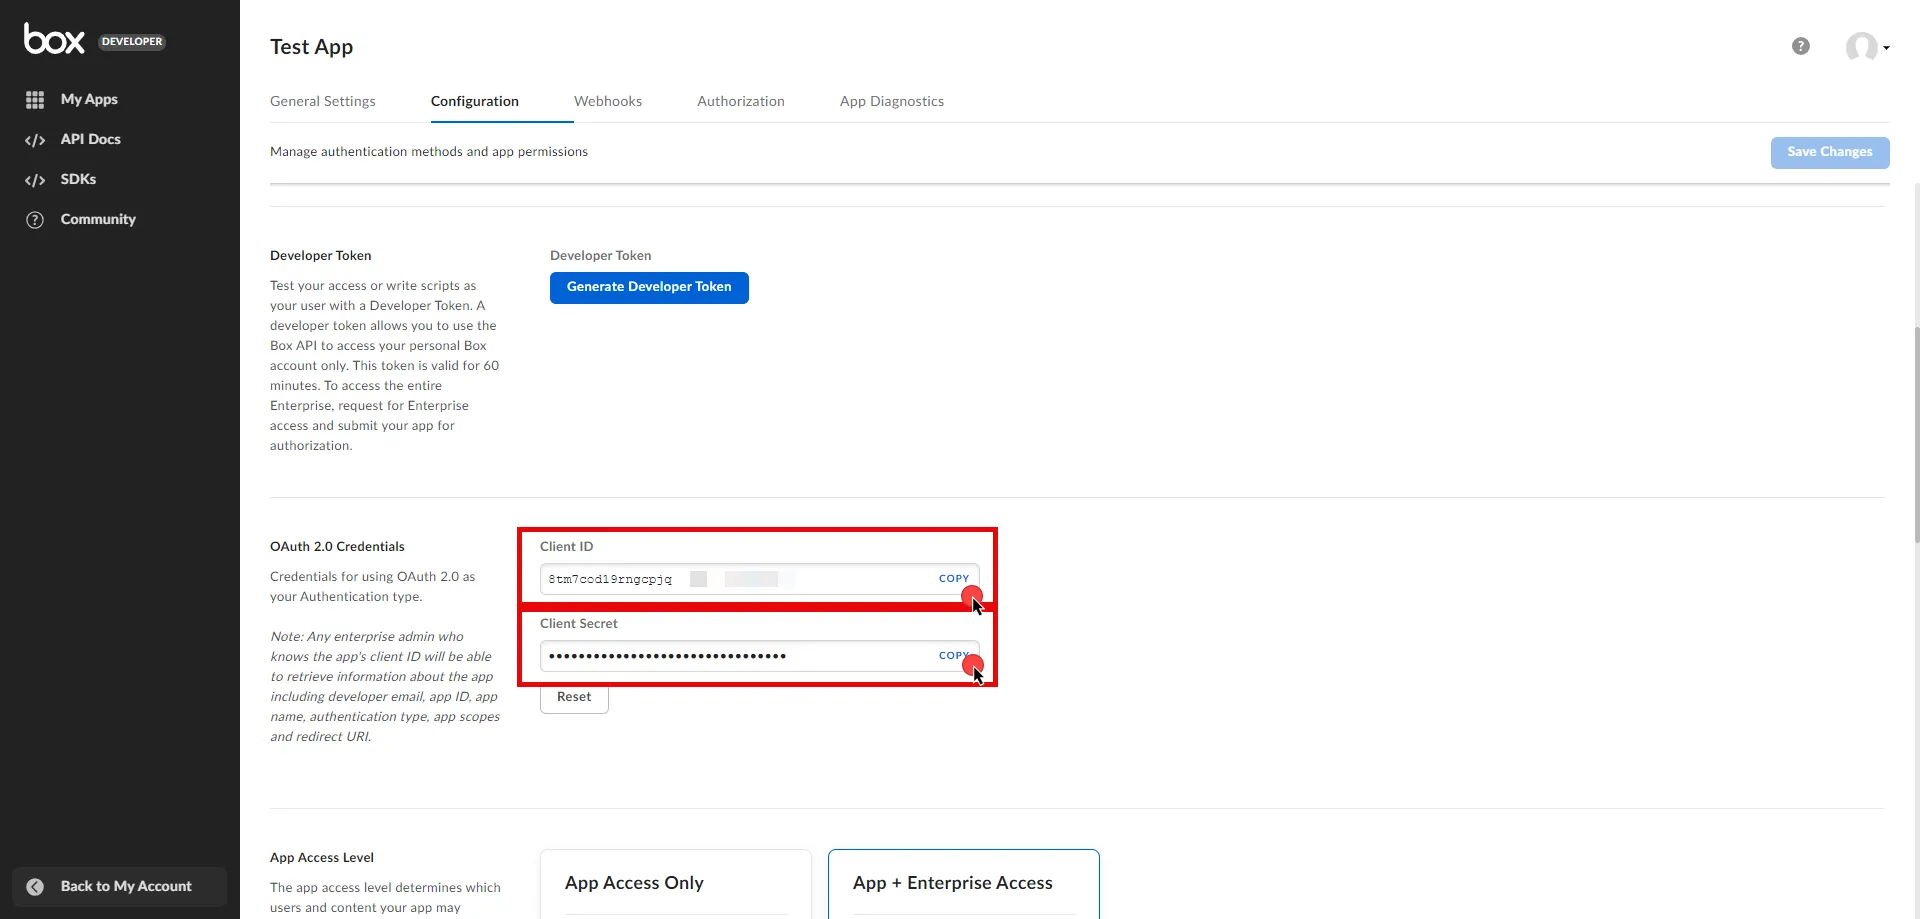Click inside the Client ID field
Screen dimensions: 1920x919
(x=700, y=579)
